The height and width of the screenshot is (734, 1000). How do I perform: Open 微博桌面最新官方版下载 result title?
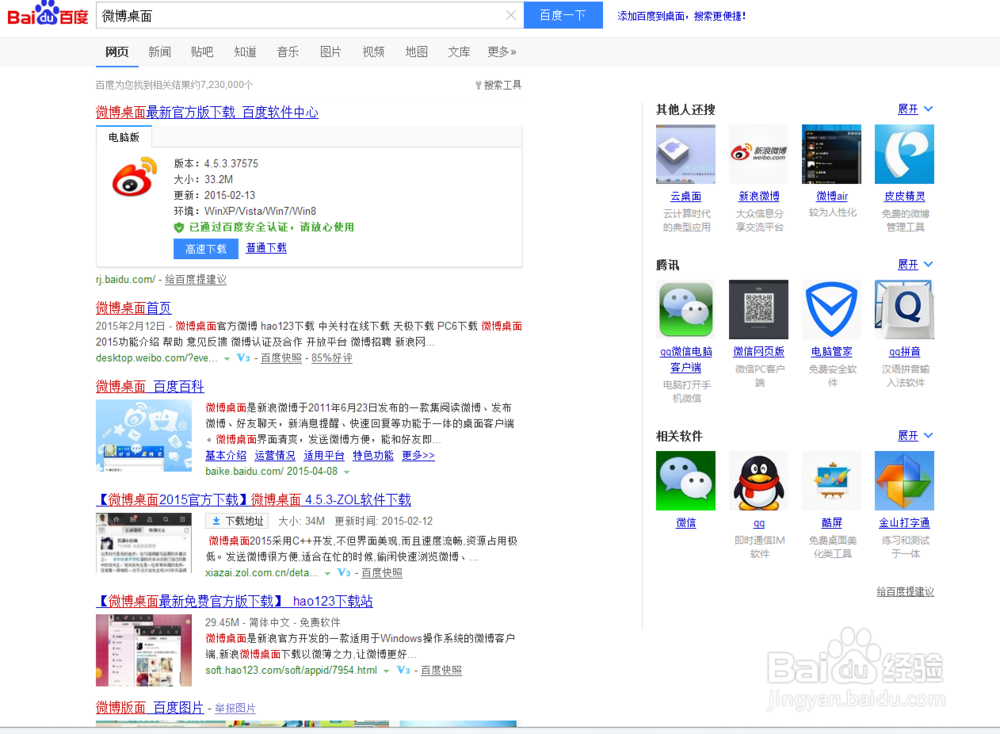pyautogui.click(x=207, y=112)
